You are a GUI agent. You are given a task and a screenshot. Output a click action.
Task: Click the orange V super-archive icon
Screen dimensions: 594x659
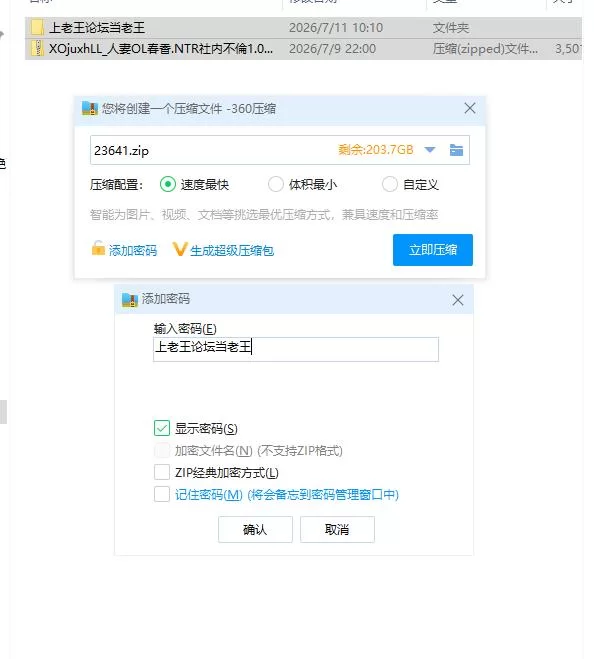[180, 249]
